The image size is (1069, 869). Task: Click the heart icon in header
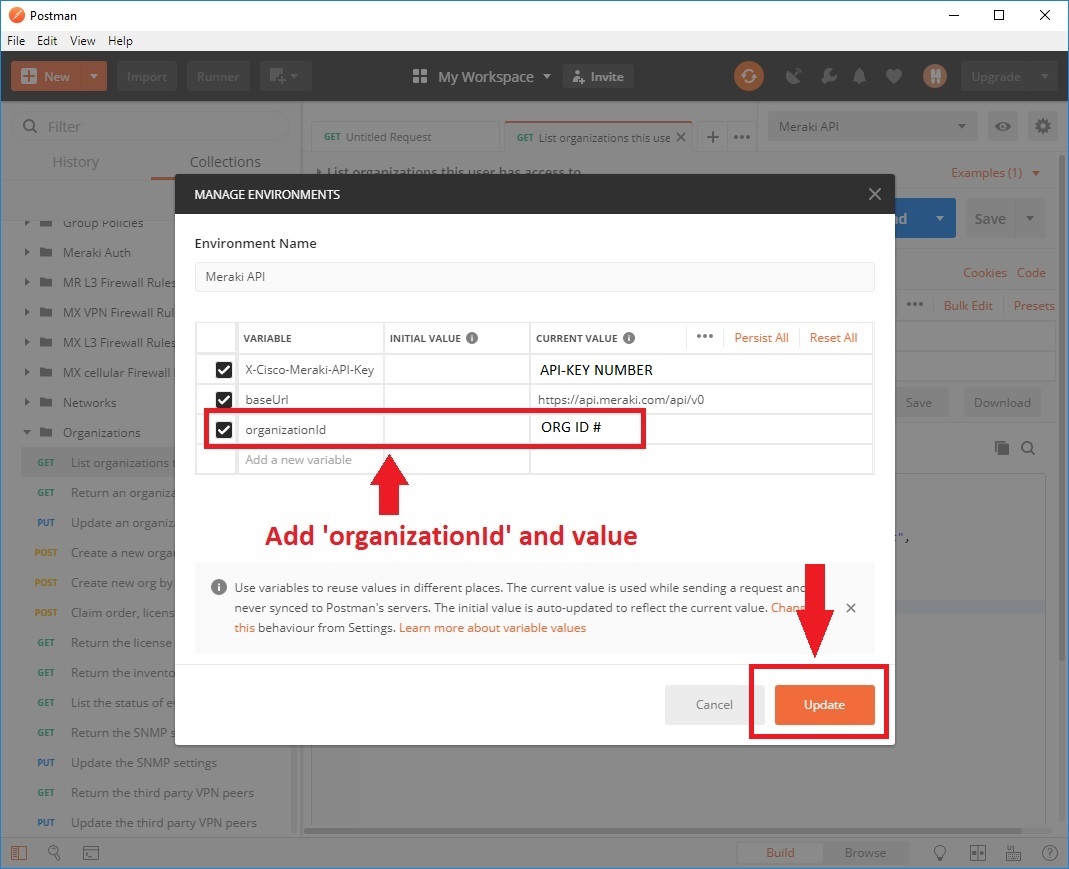coord(894,76)
